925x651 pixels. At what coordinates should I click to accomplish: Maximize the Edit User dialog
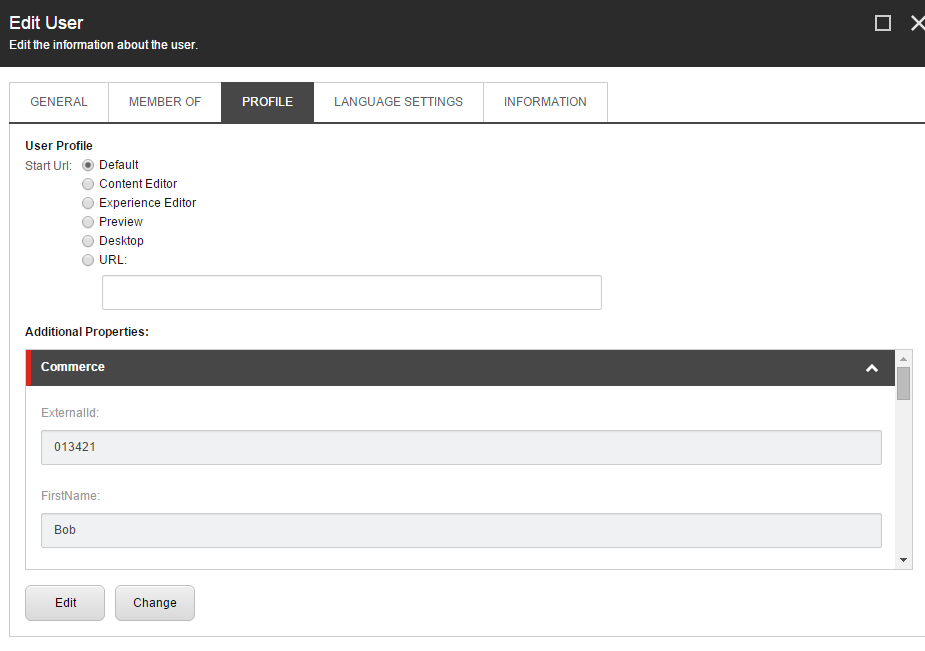(883, 23)
